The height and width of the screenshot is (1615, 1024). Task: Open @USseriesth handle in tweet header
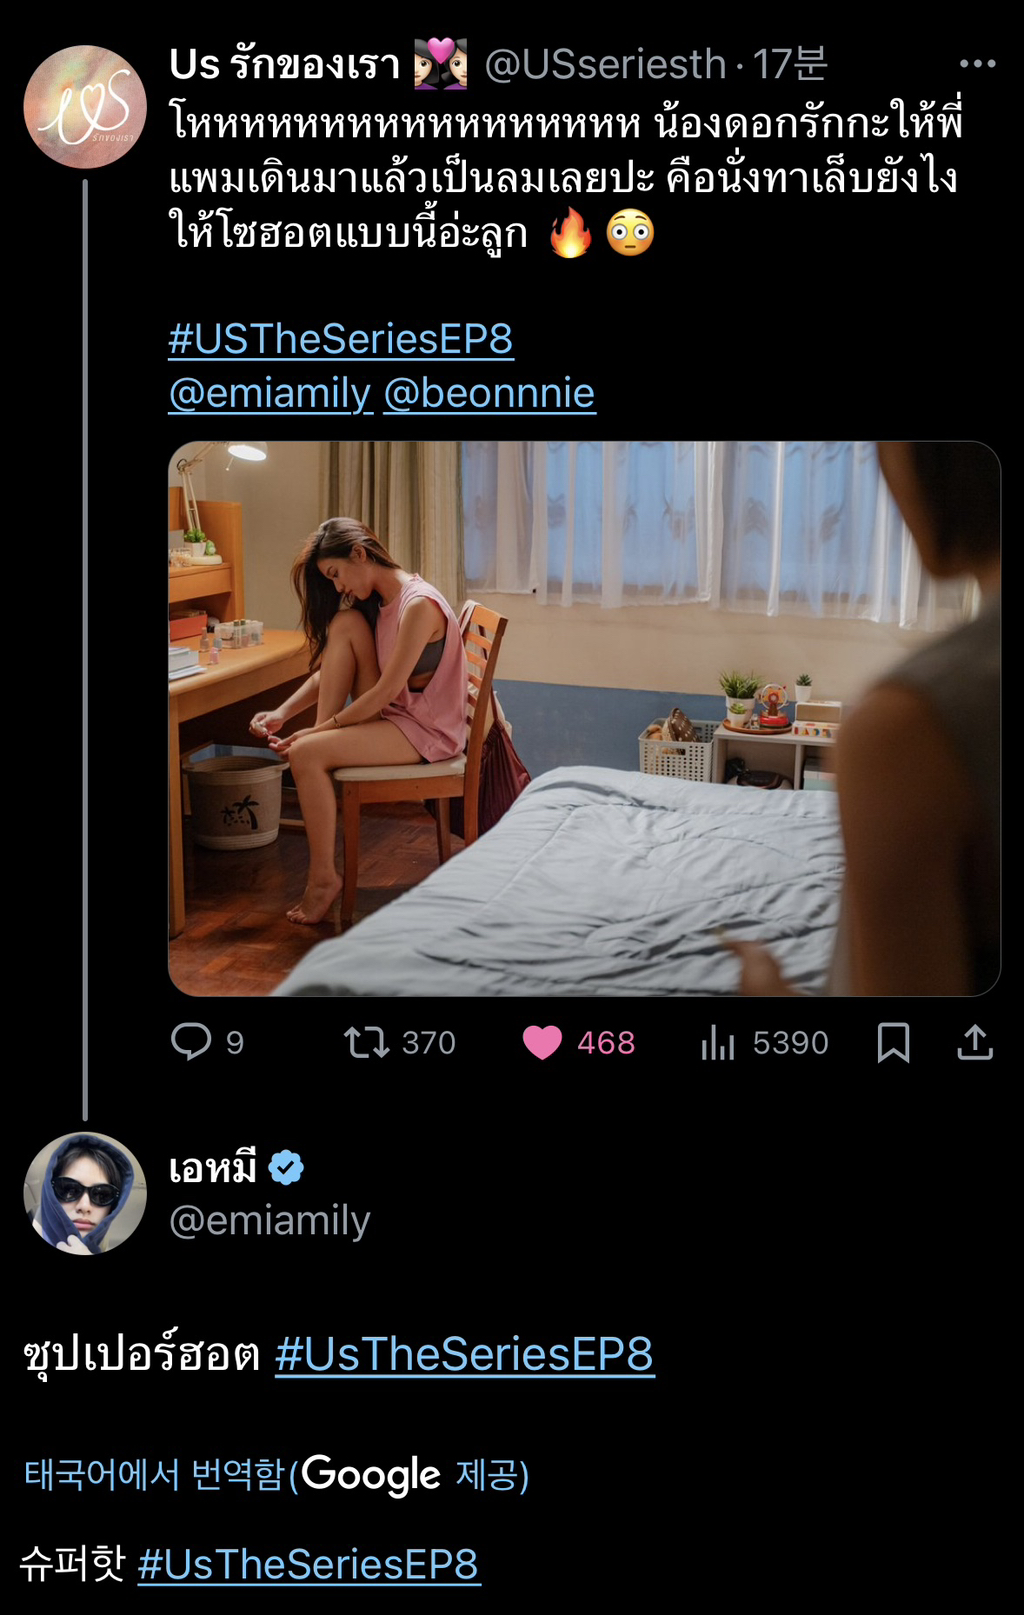[x=605, y=65]
